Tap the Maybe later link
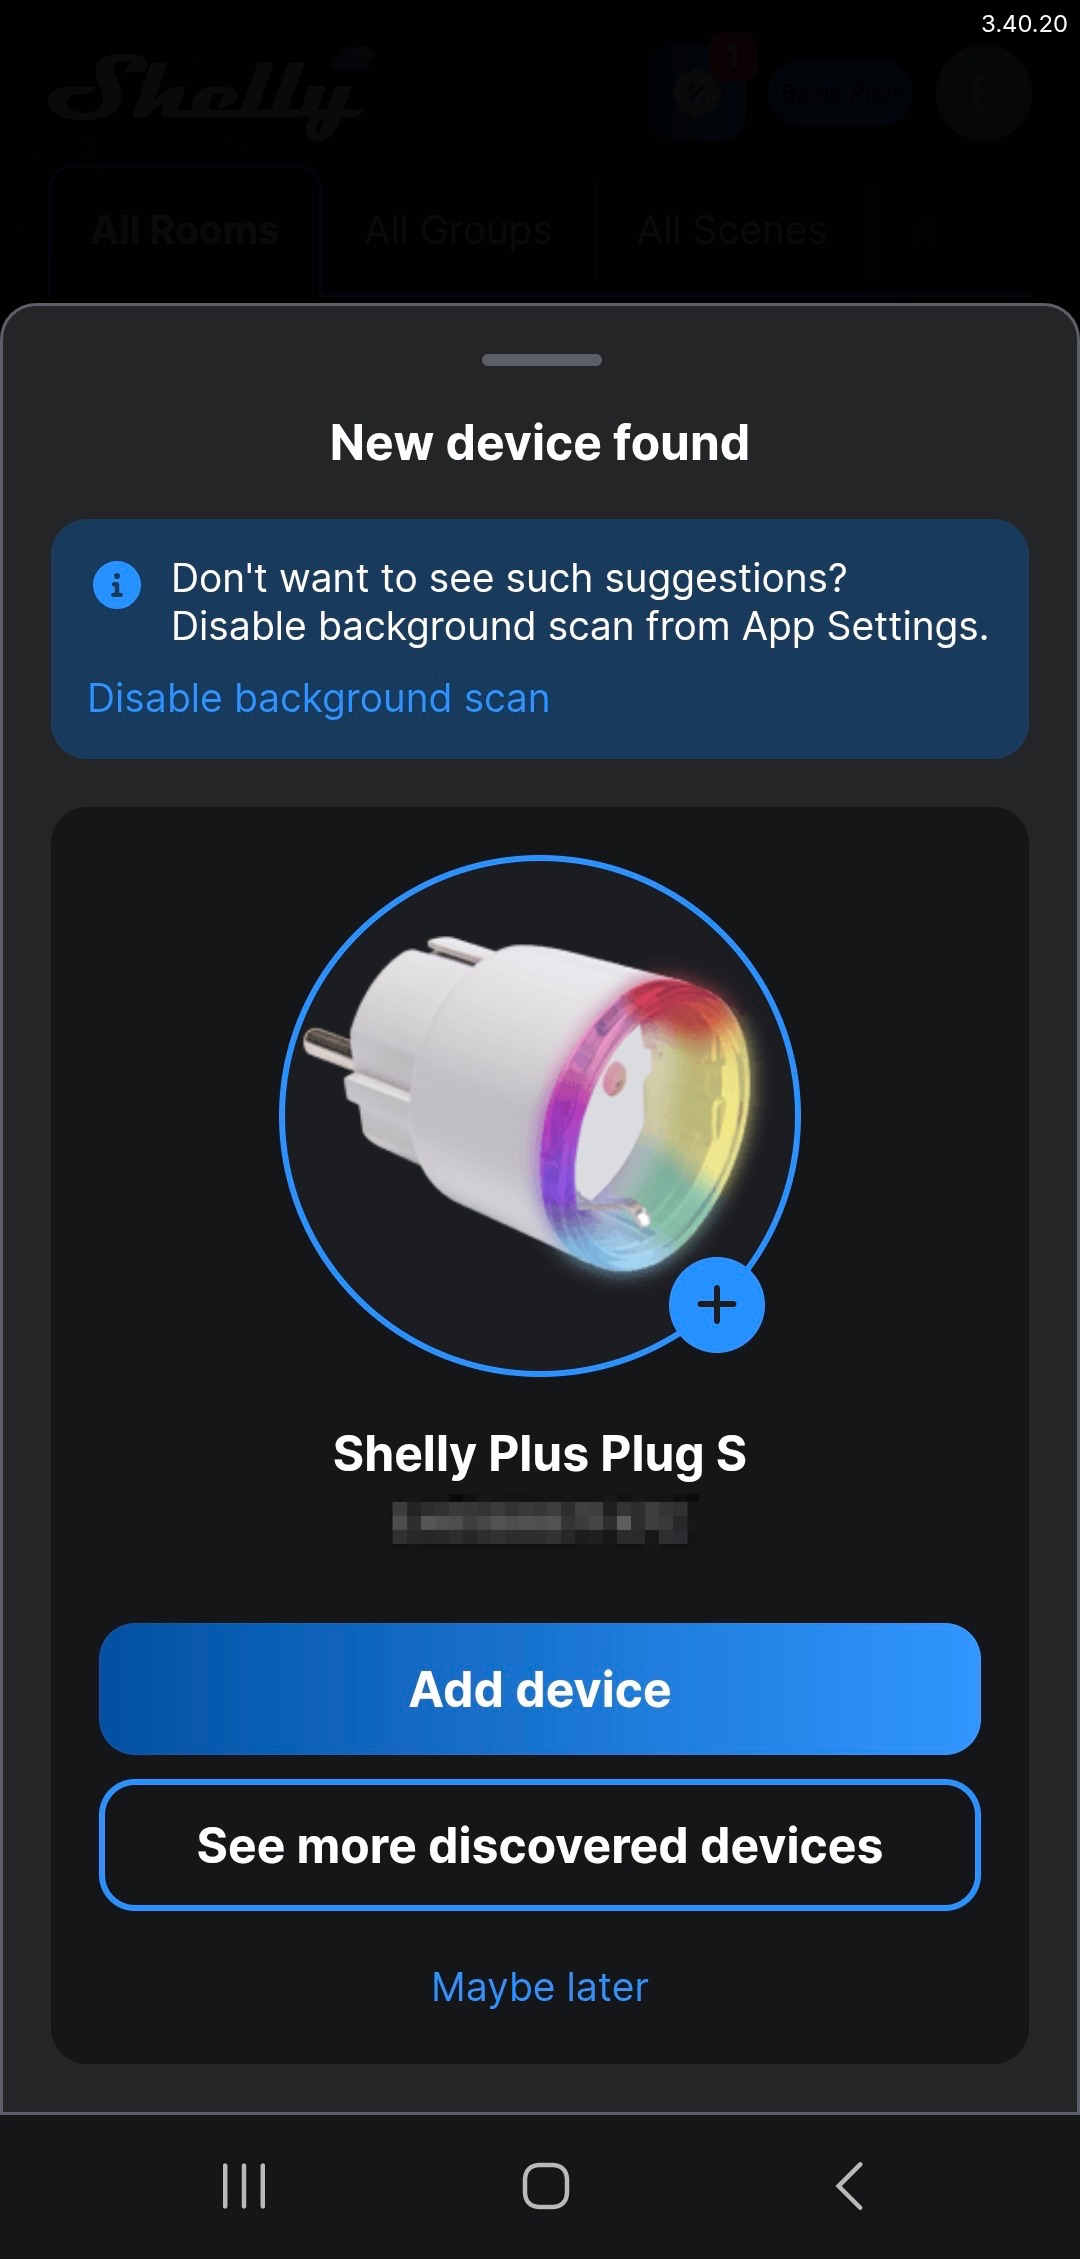The height and width of the screenshot is (2260, 1080). coord(540,1987)
